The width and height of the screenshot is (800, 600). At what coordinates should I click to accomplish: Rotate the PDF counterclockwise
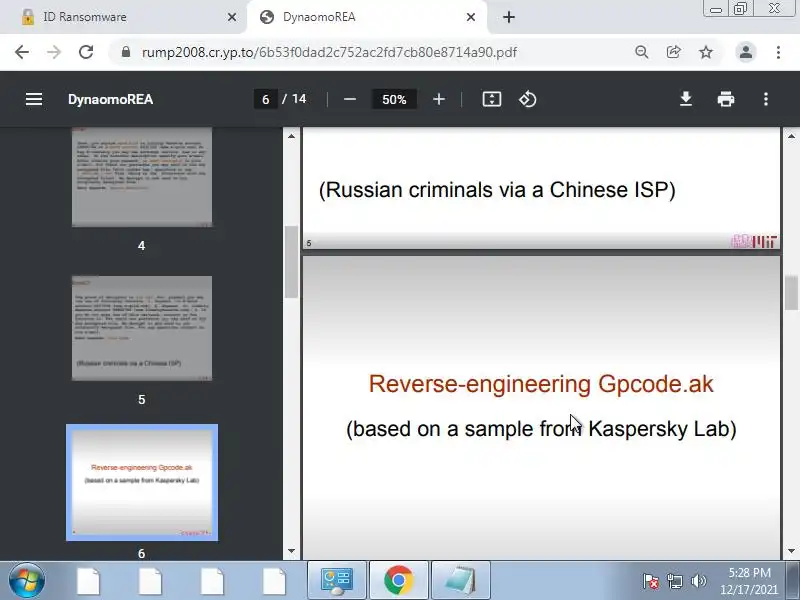528,99
